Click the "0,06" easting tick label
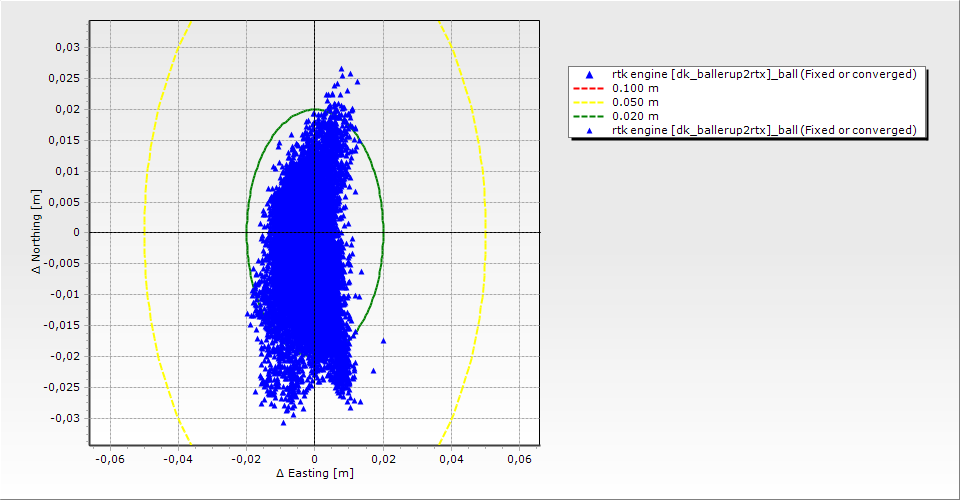The image size is (960, 500). point(519,459)
